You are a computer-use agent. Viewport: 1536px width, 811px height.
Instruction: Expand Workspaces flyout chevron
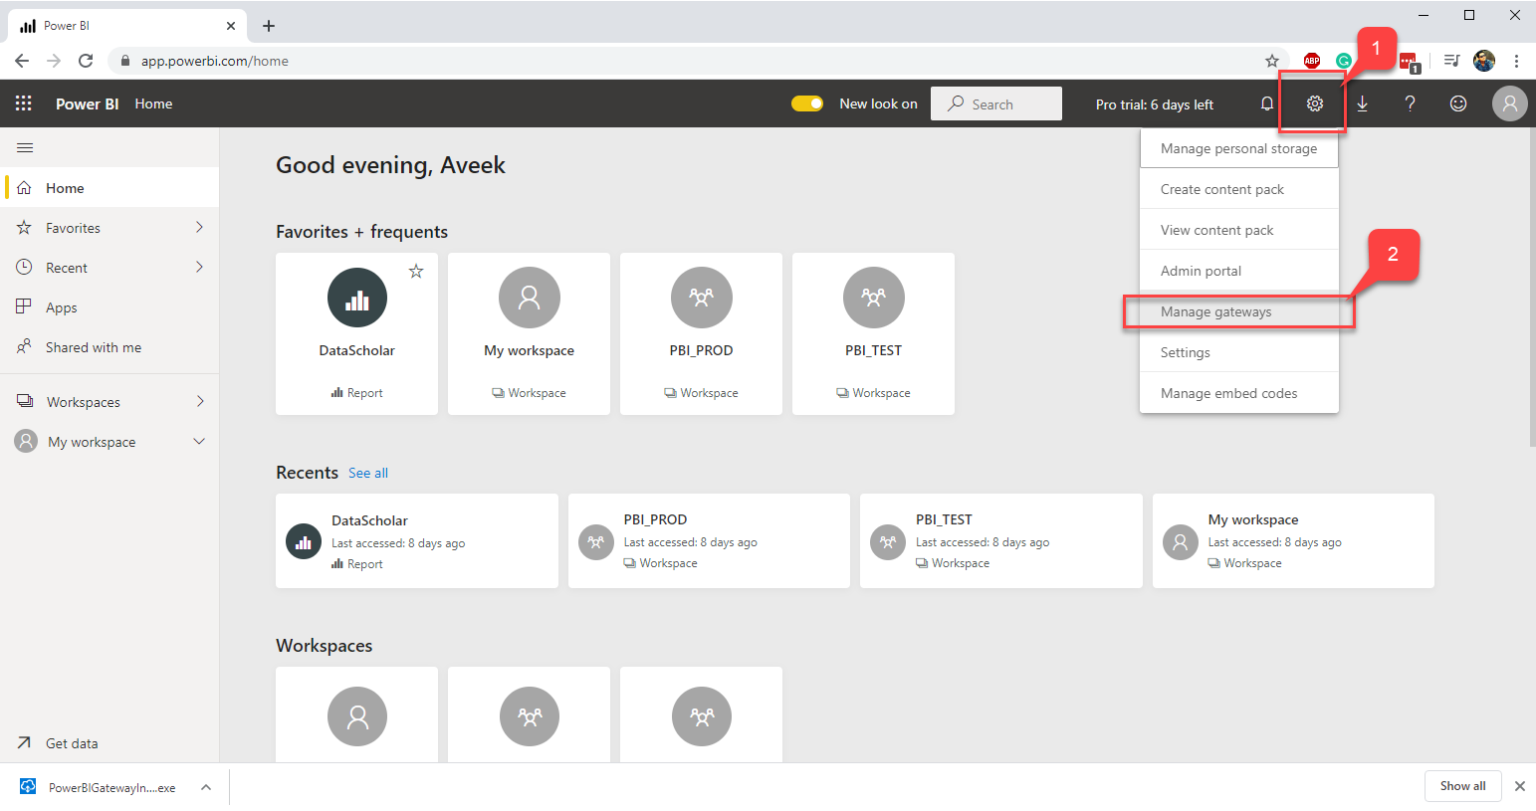(199, 401)
